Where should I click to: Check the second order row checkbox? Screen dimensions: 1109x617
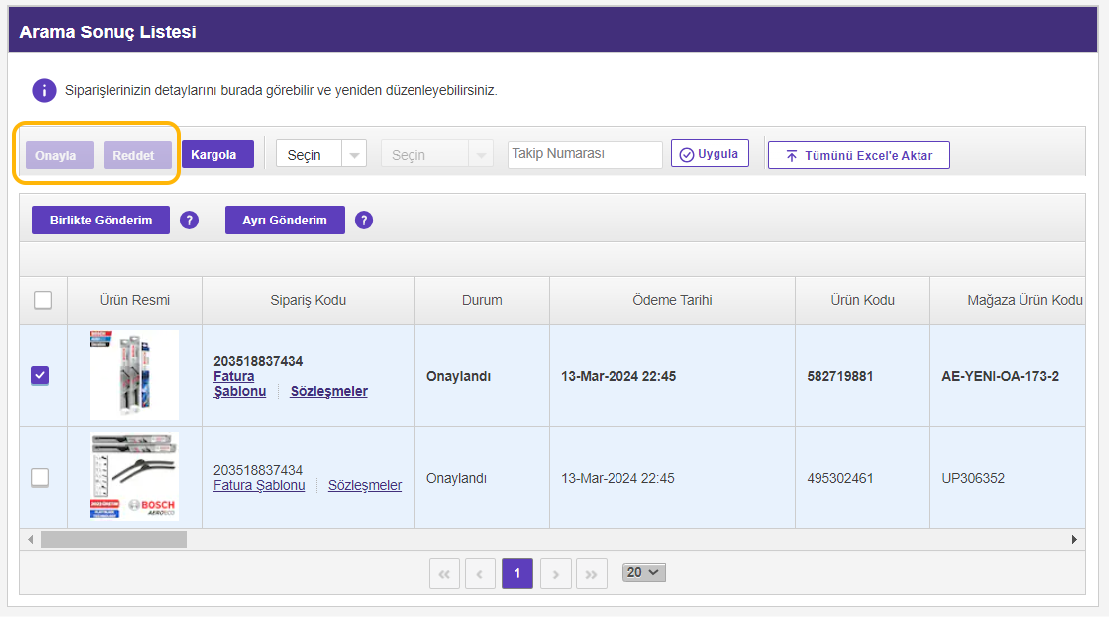[40, 477]
